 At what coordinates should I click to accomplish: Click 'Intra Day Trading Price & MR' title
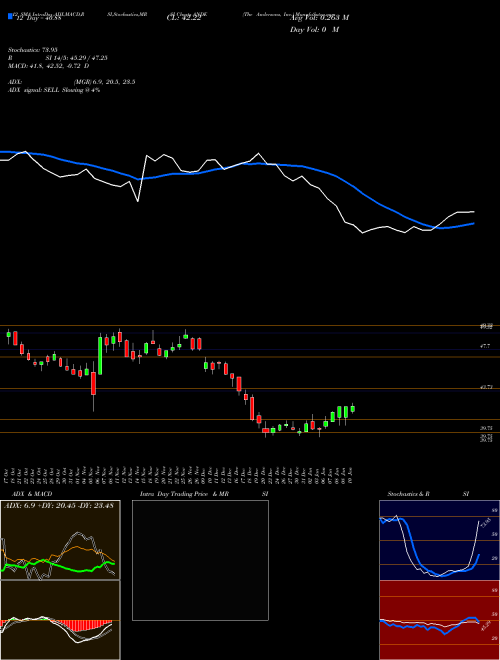click(x=185, y=494)
